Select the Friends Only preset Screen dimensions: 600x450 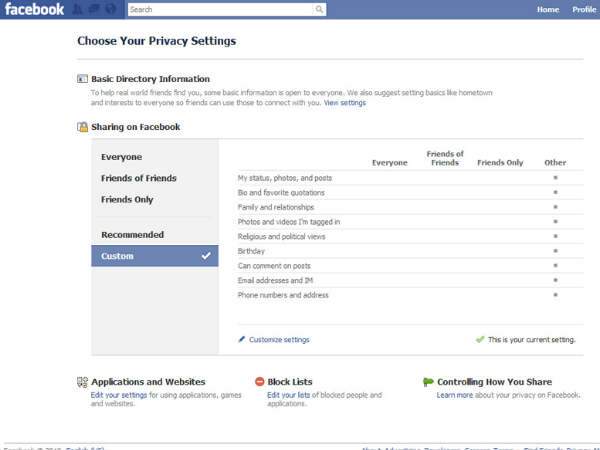(x=128, y=199)
